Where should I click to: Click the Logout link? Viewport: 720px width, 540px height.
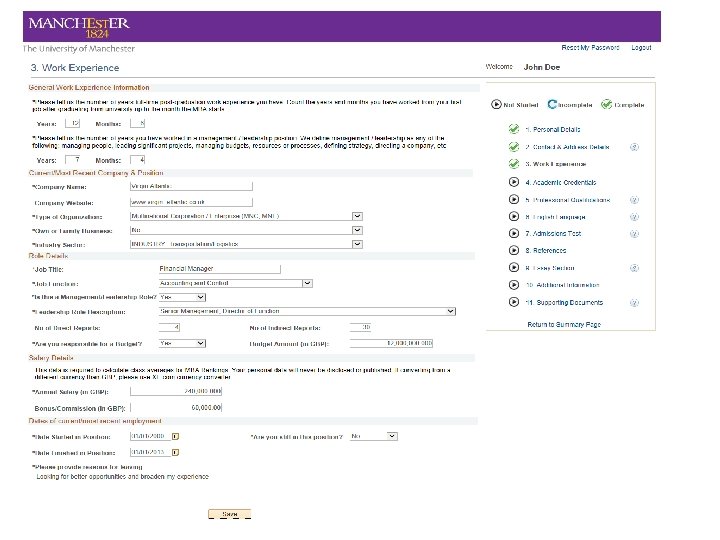coord(641,47)
